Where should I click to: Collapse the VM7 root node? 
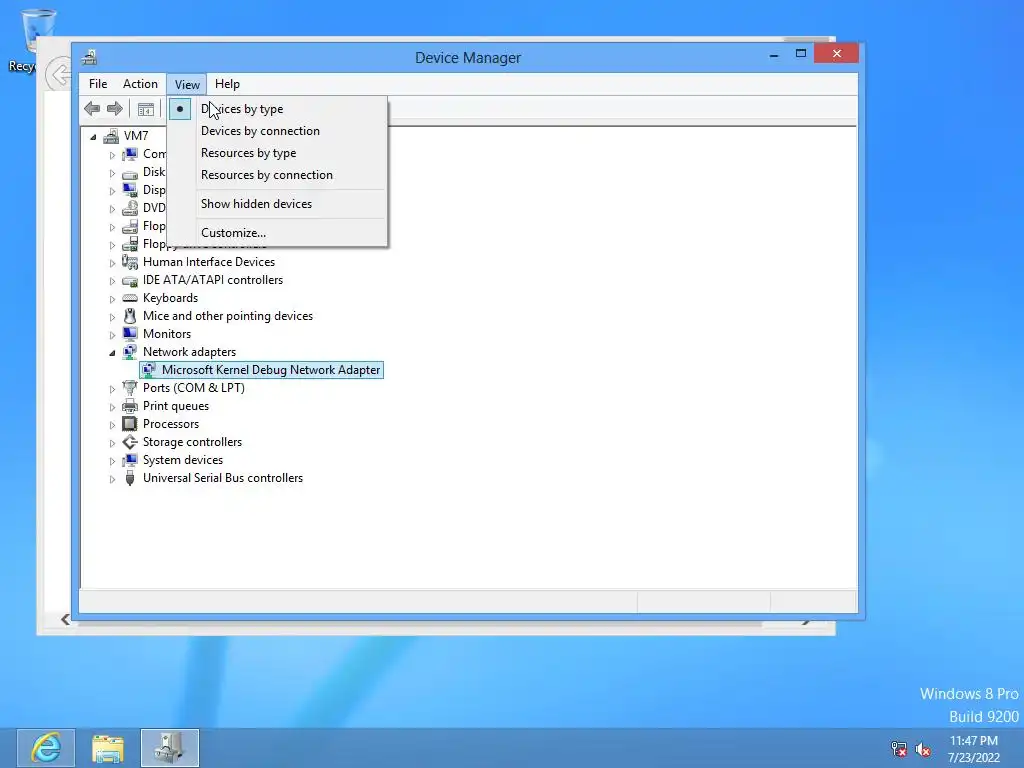click(93, 136)
